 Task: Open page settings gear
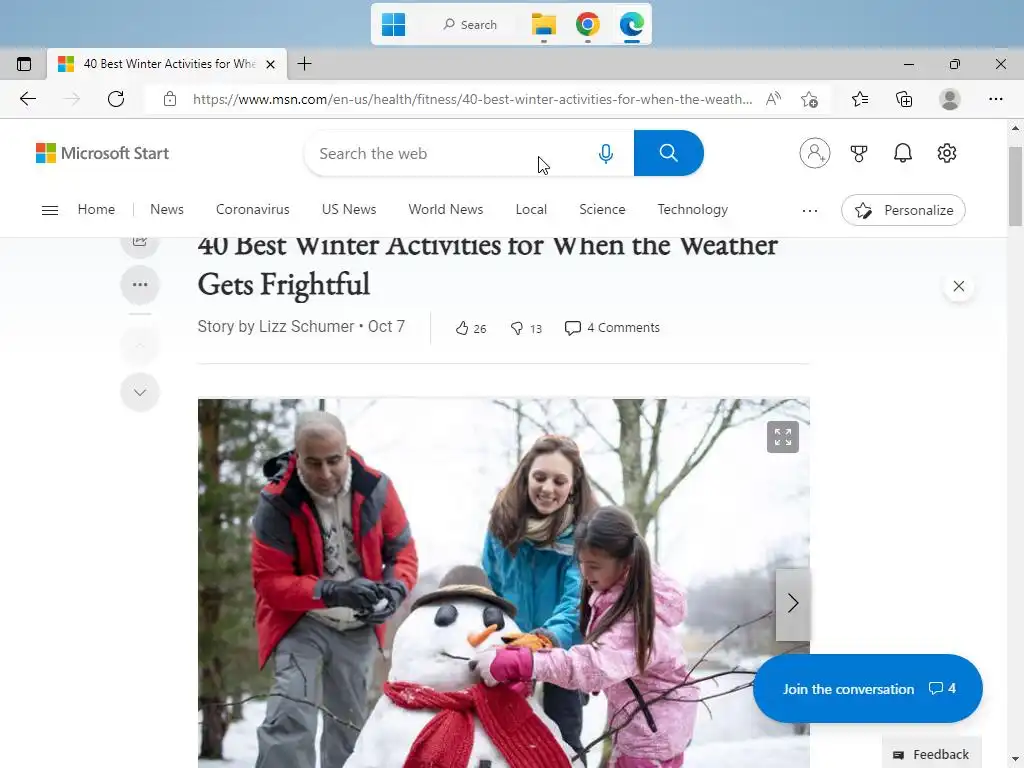(x=947, y=153)
